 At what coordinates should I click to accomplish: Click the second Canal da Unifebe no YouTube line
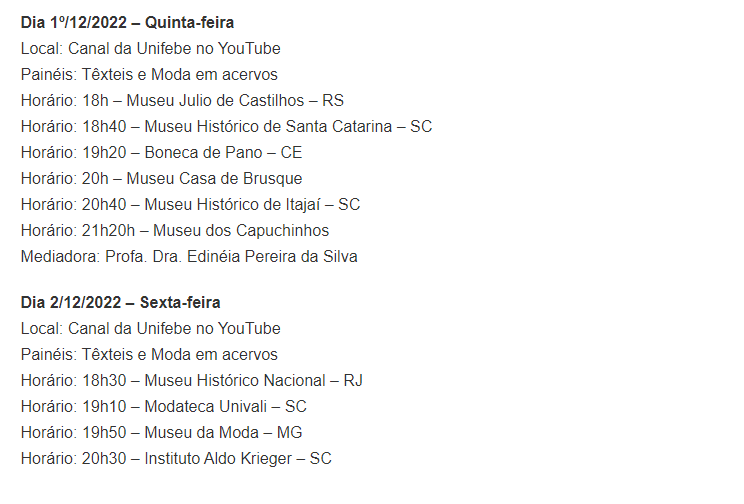click(150, 328)
